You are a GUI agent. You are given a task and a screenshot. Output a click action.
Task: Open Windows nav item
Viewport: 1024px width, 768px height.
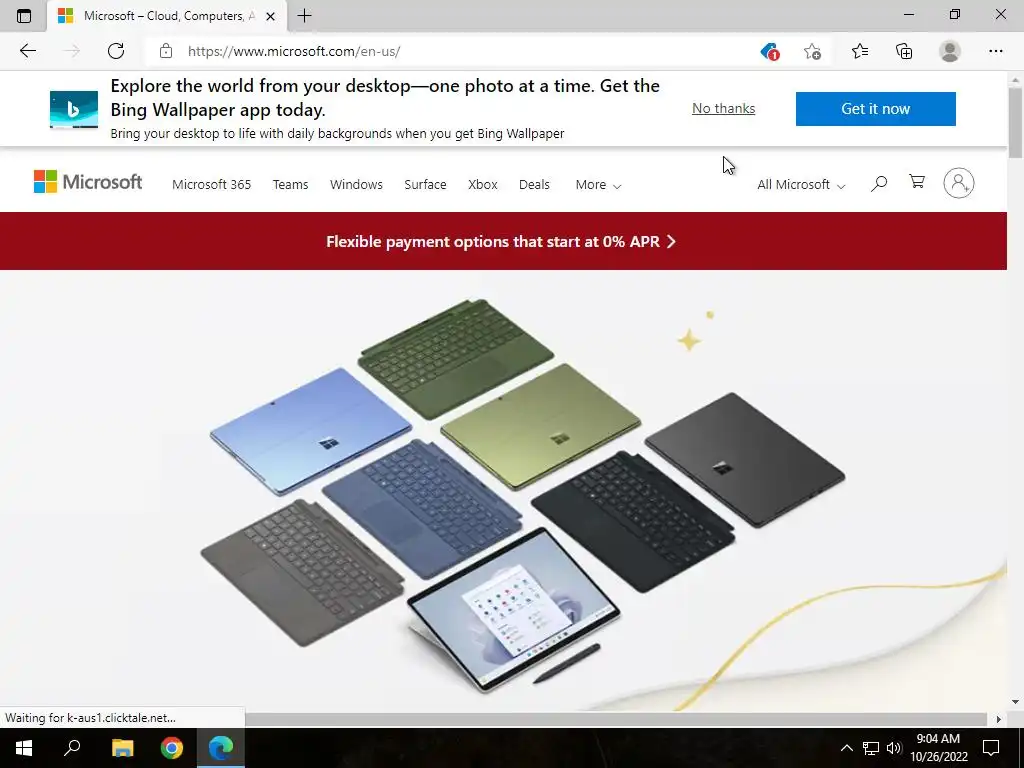point(356,185)
